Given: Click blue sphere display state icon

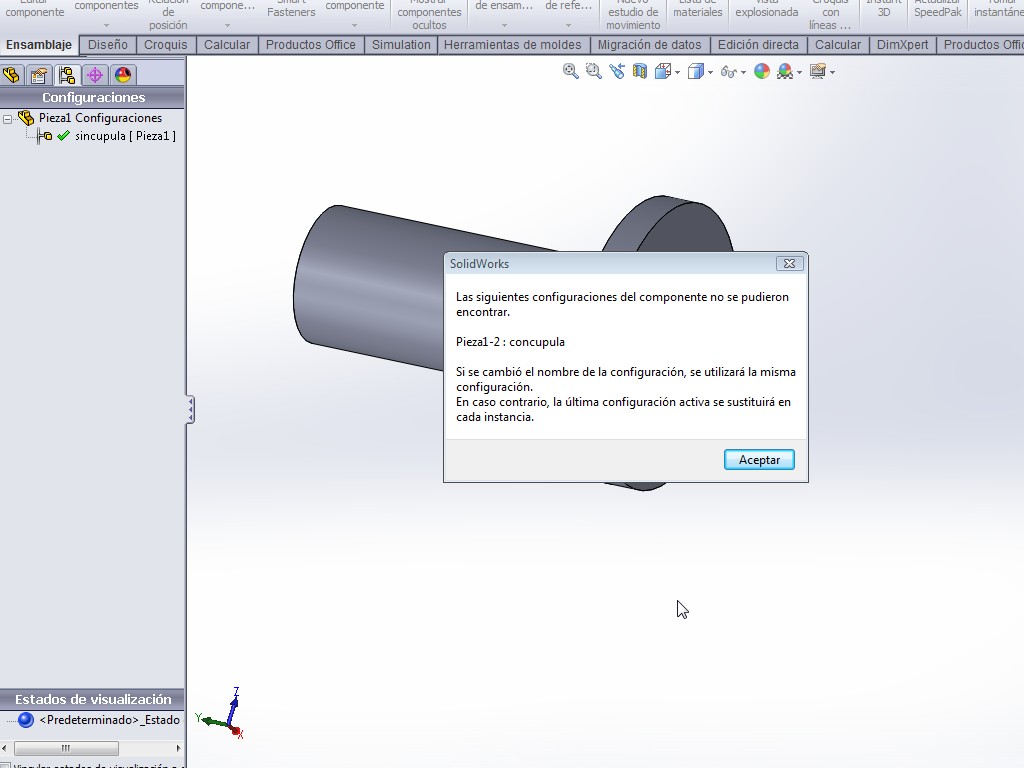Looking at the screenshot, I should pyautogui.click(x=25, y=720).
